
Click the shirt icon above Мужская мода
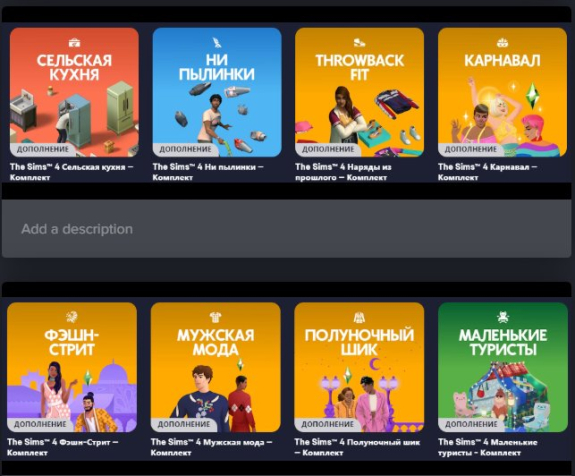point(215,317)
